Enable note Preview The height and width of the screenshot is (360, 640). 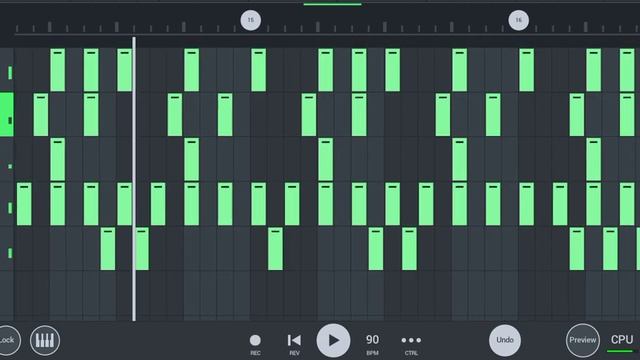click(582, 340)
